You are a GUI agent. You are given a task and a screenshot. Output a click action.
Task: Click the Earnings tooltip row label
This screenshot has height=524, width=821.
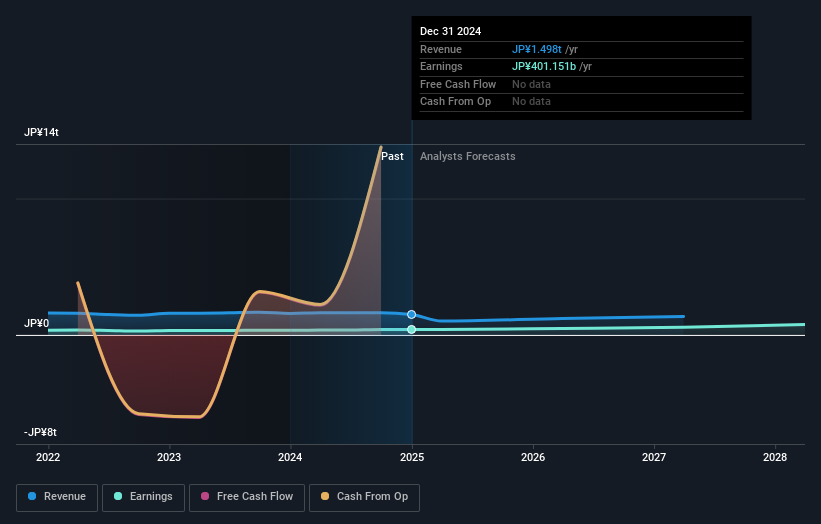[441, 66]
